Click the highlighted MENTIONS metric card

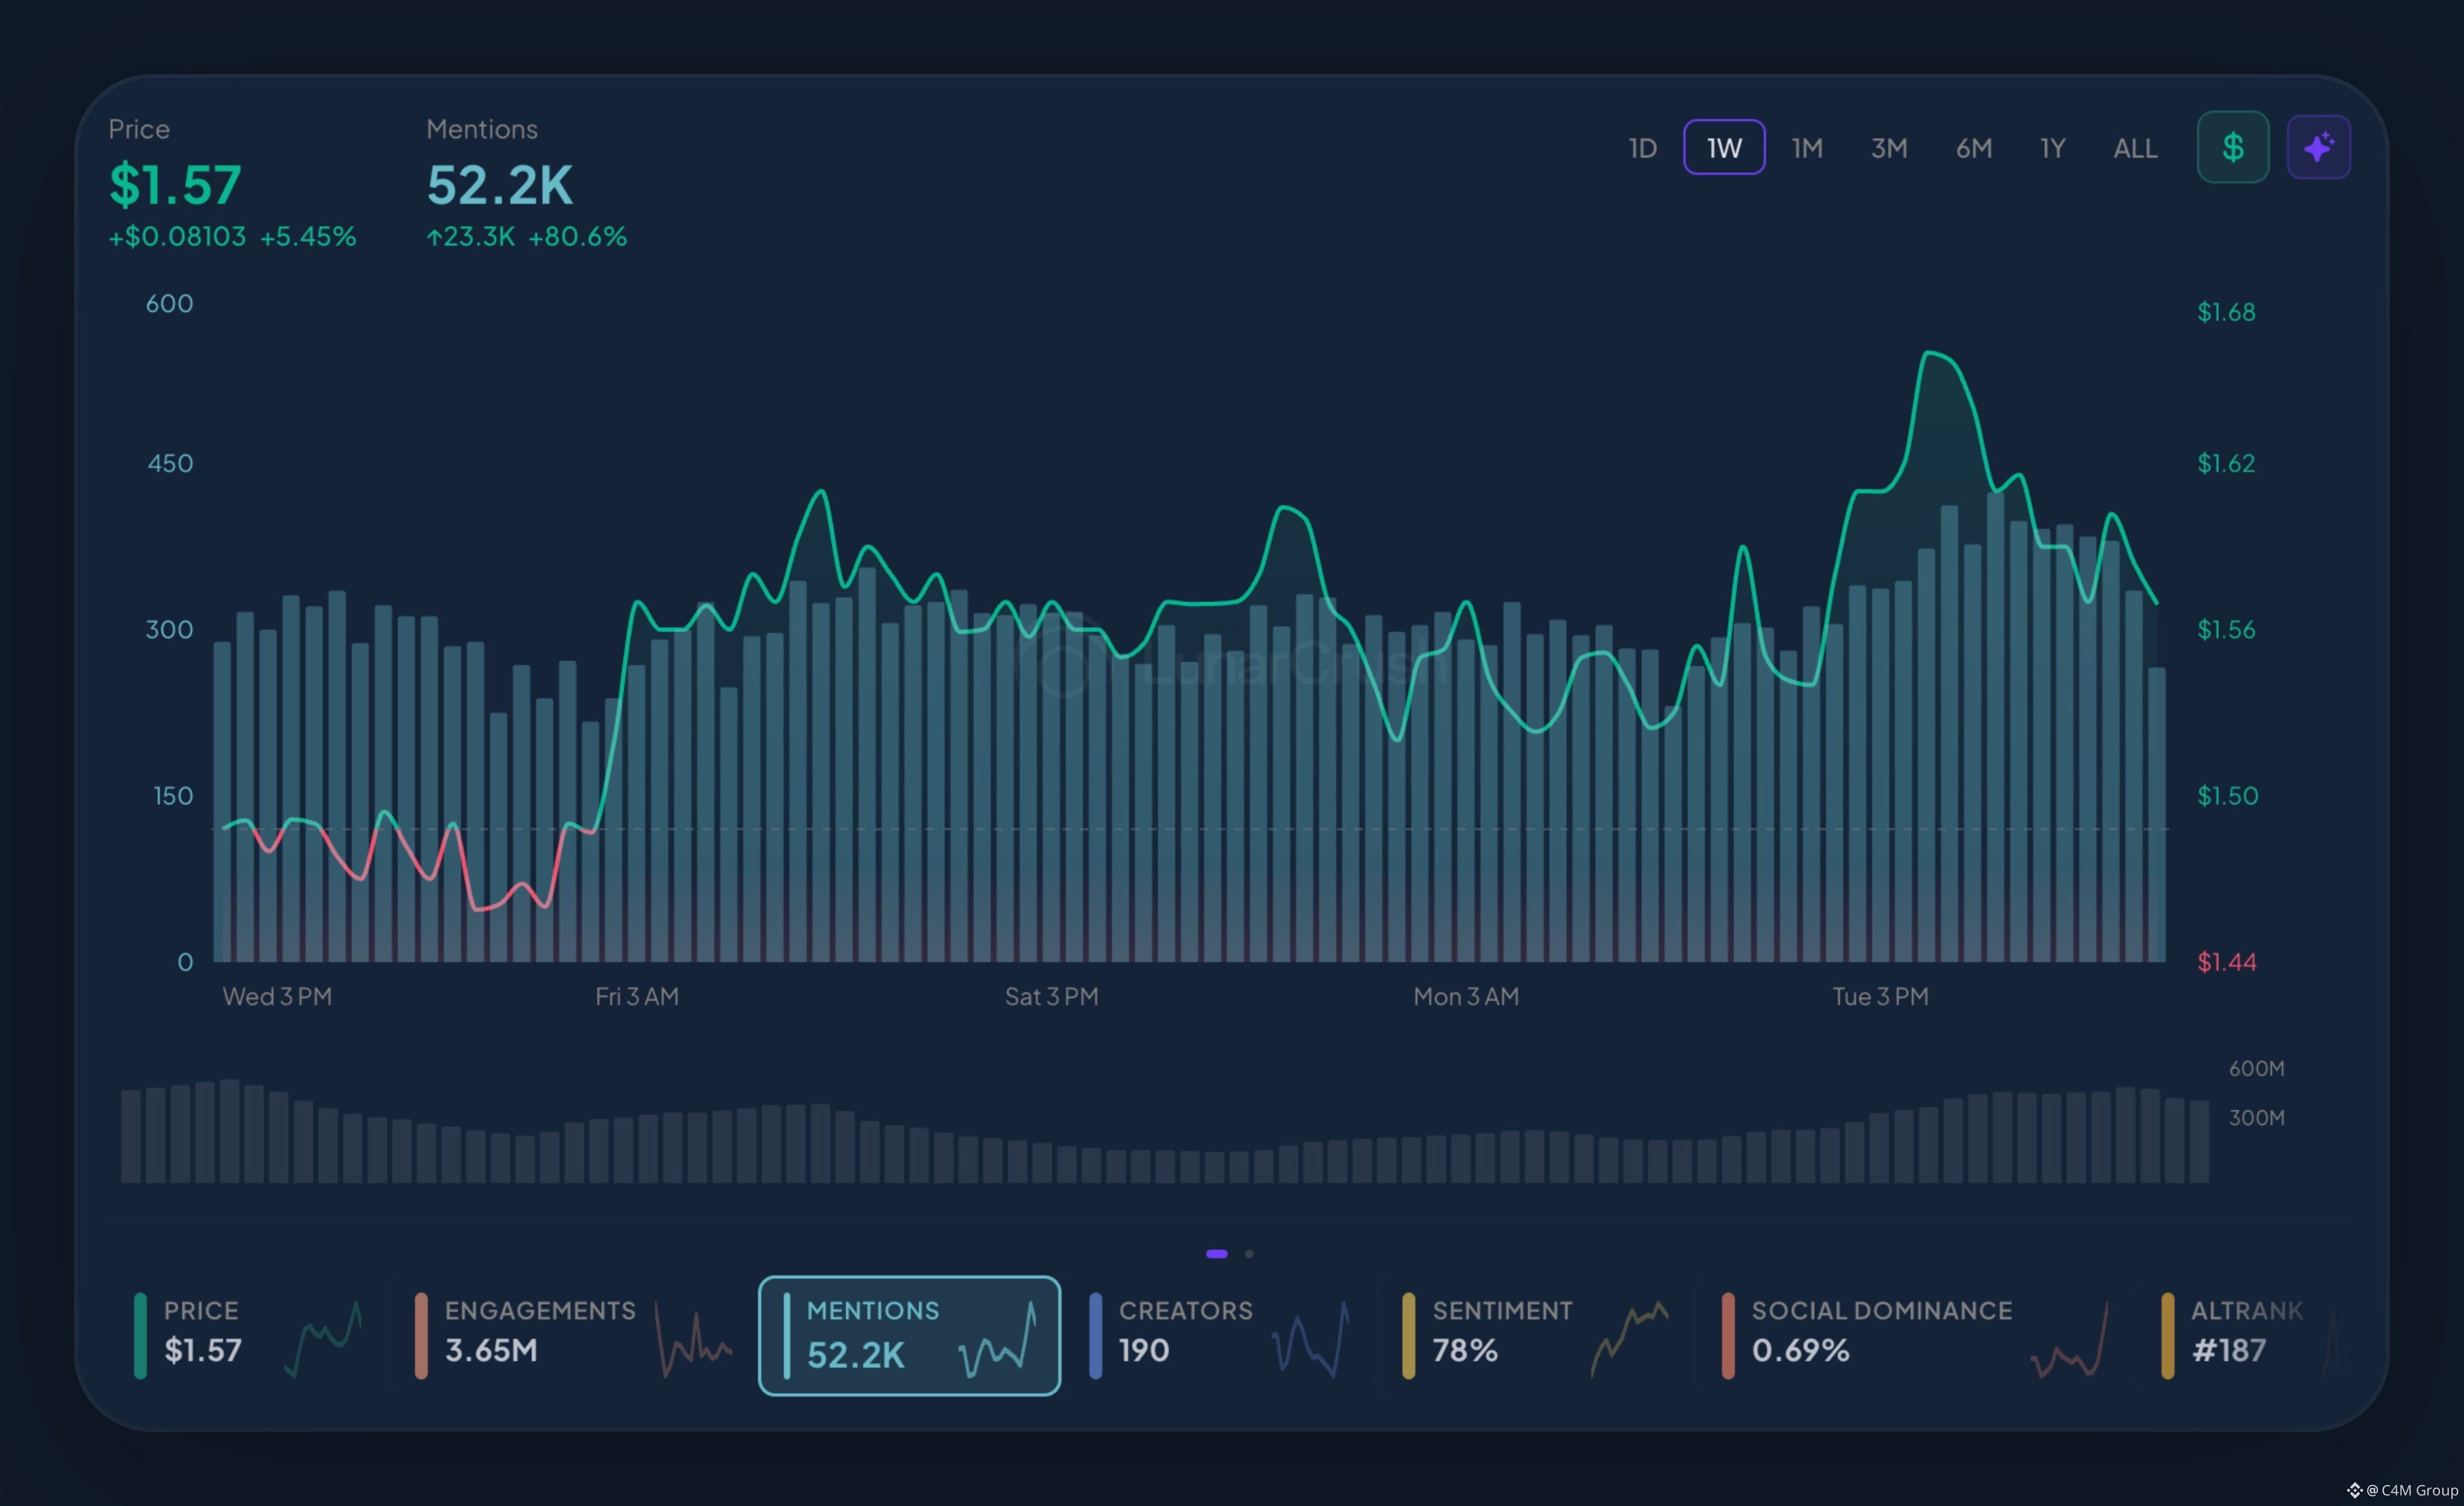click(x=909, y=1335)
